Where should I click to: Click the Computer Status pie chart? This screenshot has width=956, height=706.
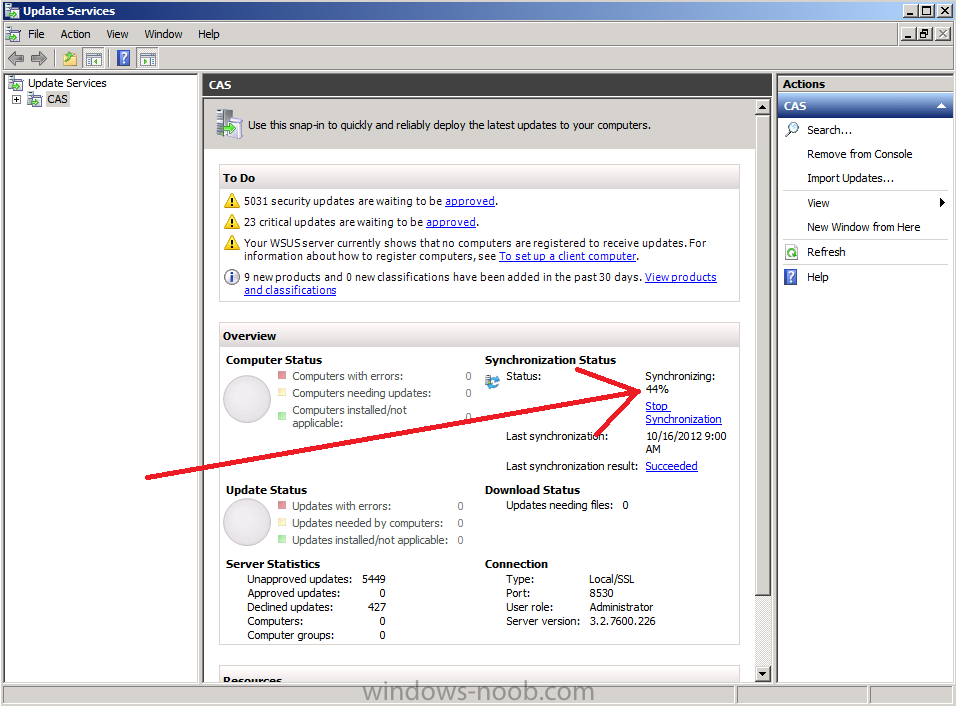[x=247, y=399]
